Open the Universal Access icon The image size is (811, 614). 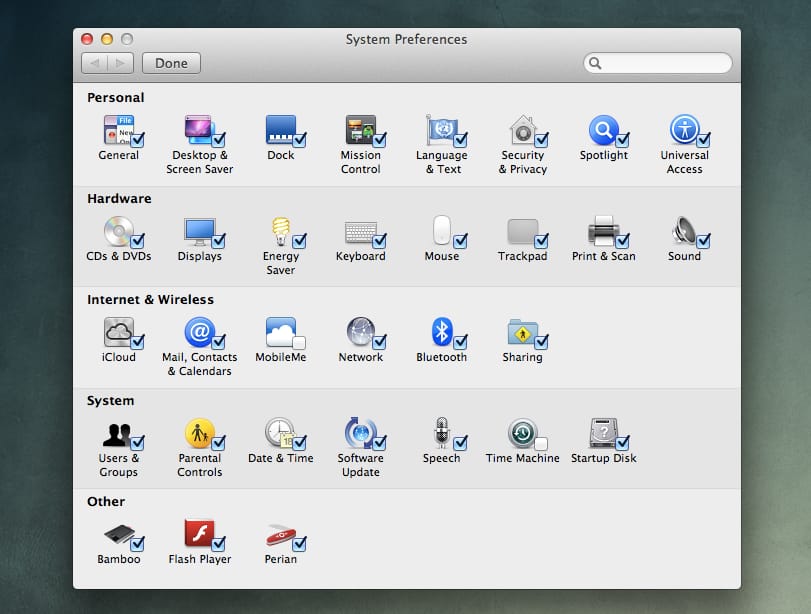684,129
